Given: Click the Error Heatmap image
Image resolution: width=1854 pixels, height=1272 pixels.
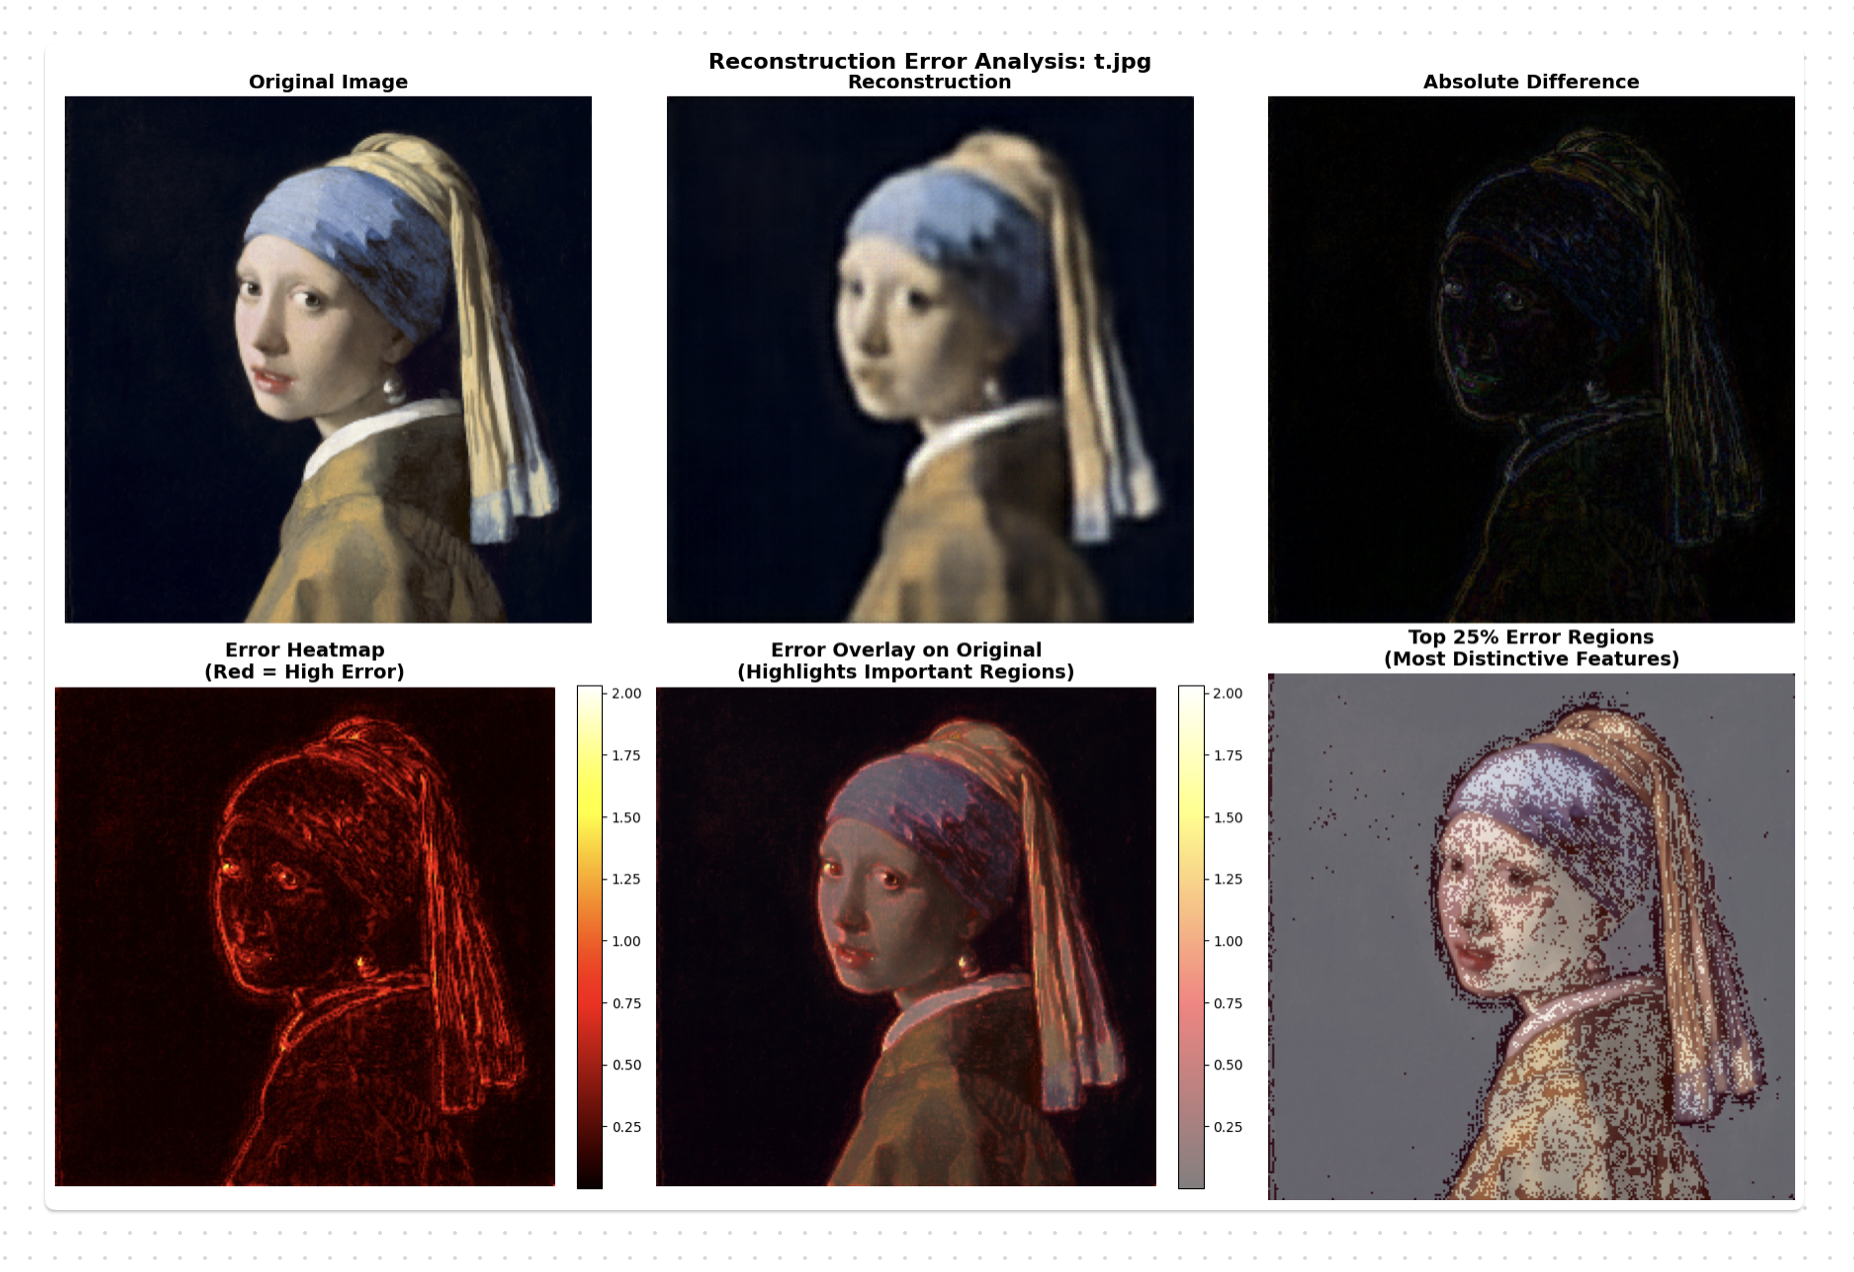Looking at the screenshot, I should pyautogui.click(x=305, y=936).
